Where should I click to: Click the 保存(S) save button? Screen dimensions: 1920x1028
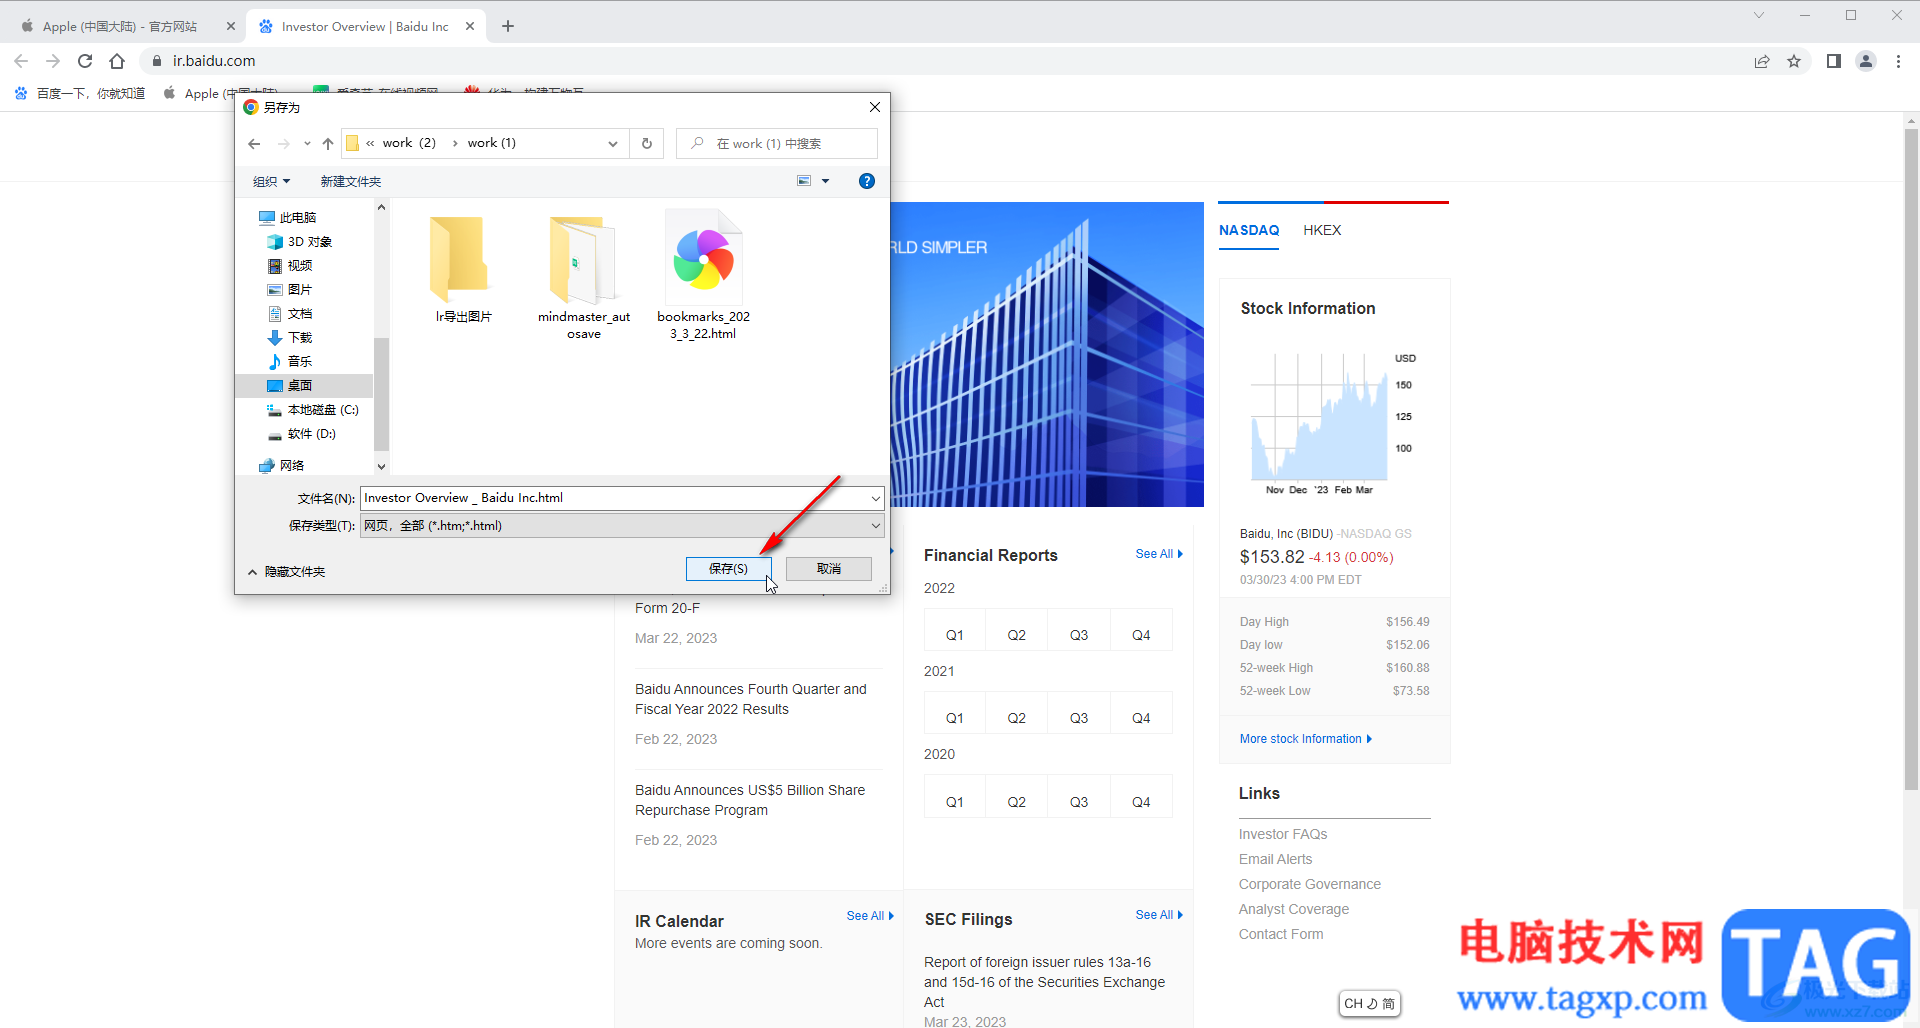pos(728,569)
